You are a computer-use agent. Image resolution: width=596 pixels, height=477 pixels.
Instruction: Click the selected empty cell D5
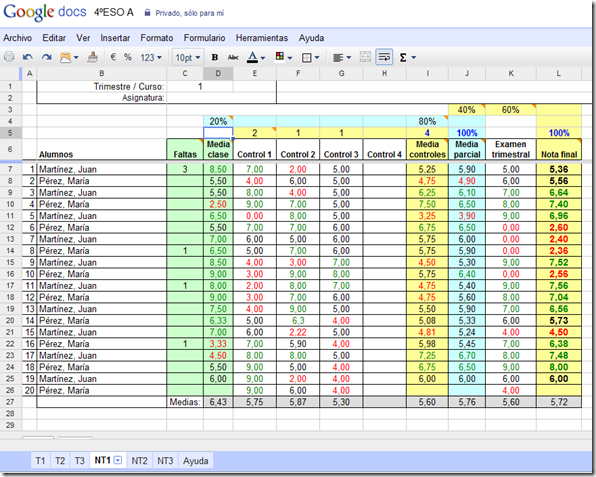(218, 133)
